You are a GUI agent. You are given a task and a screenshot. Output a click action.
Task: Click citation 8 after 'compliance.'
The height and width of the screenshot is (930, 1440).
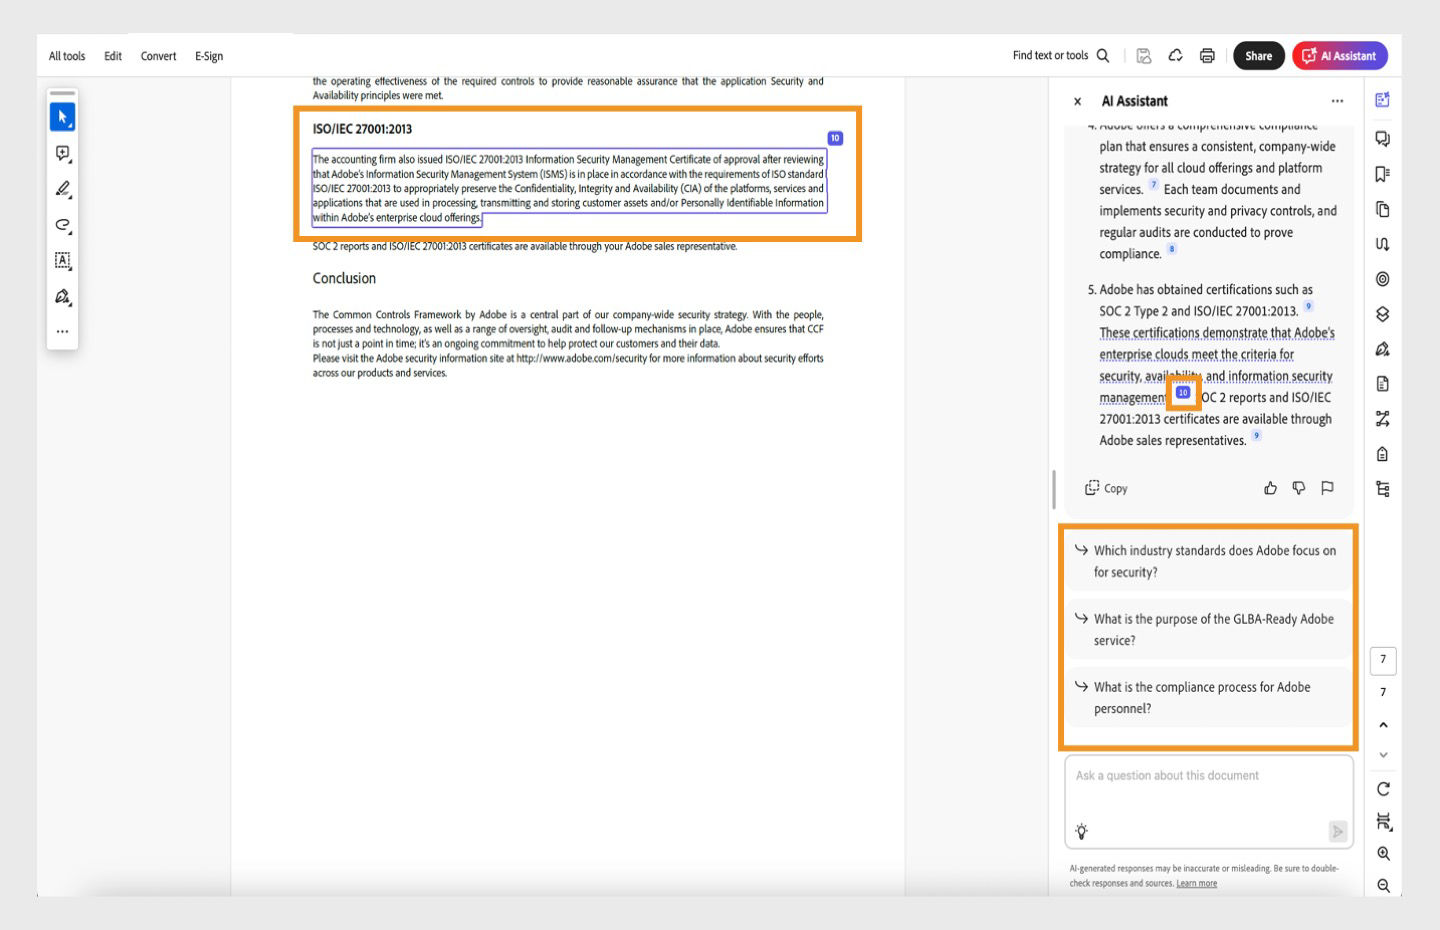tap(1172, 249)
